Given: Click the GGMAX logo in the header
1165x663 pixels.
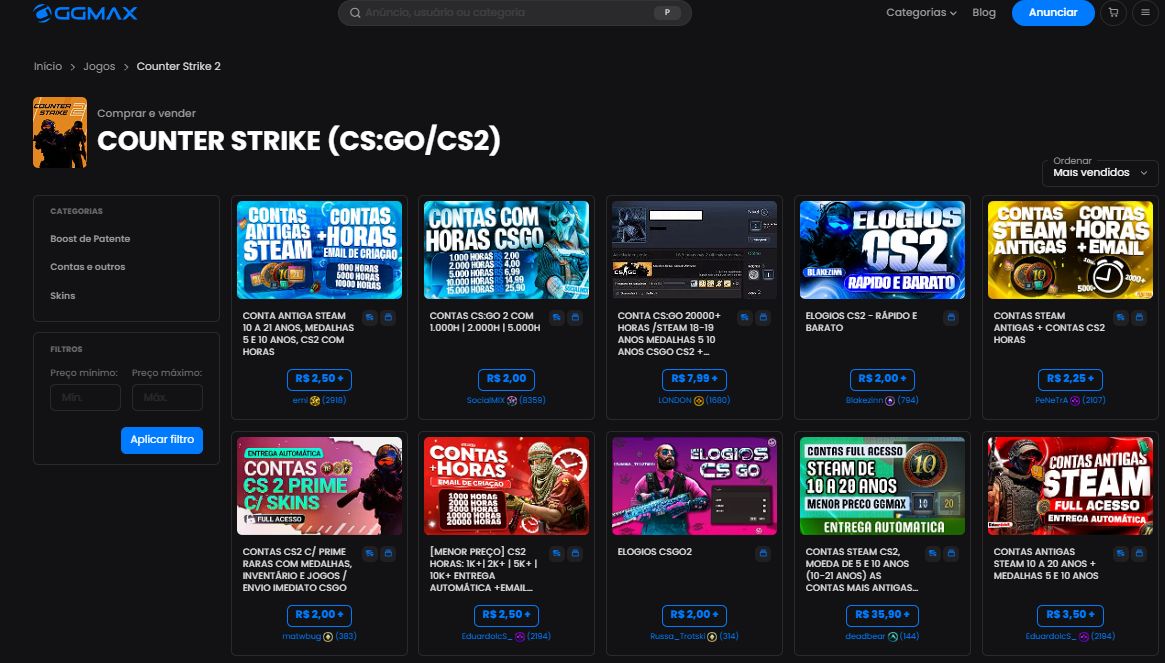Looking at the screenshot, I should (85, 13).
